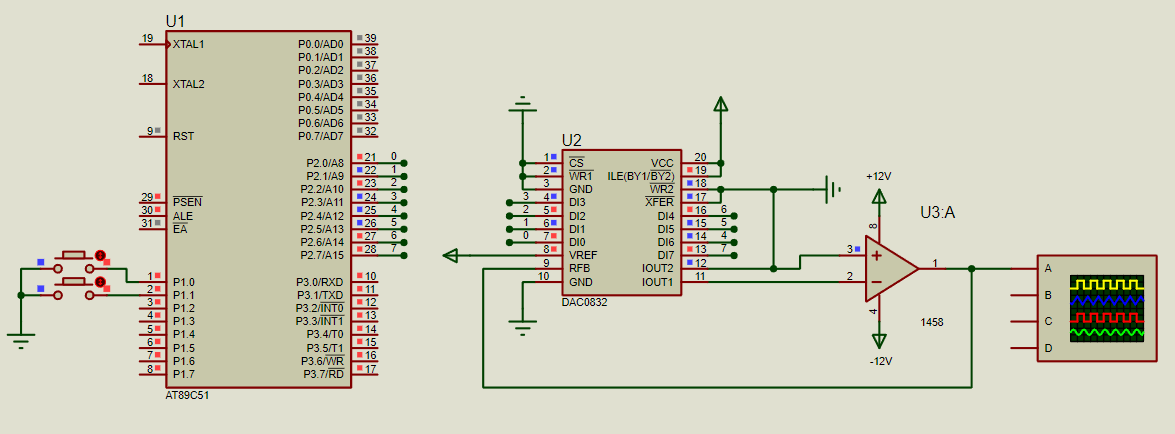The image size is (1175, 434).
Task: Click the WR1 pin label on DAC0832
Action: (579, 176)
